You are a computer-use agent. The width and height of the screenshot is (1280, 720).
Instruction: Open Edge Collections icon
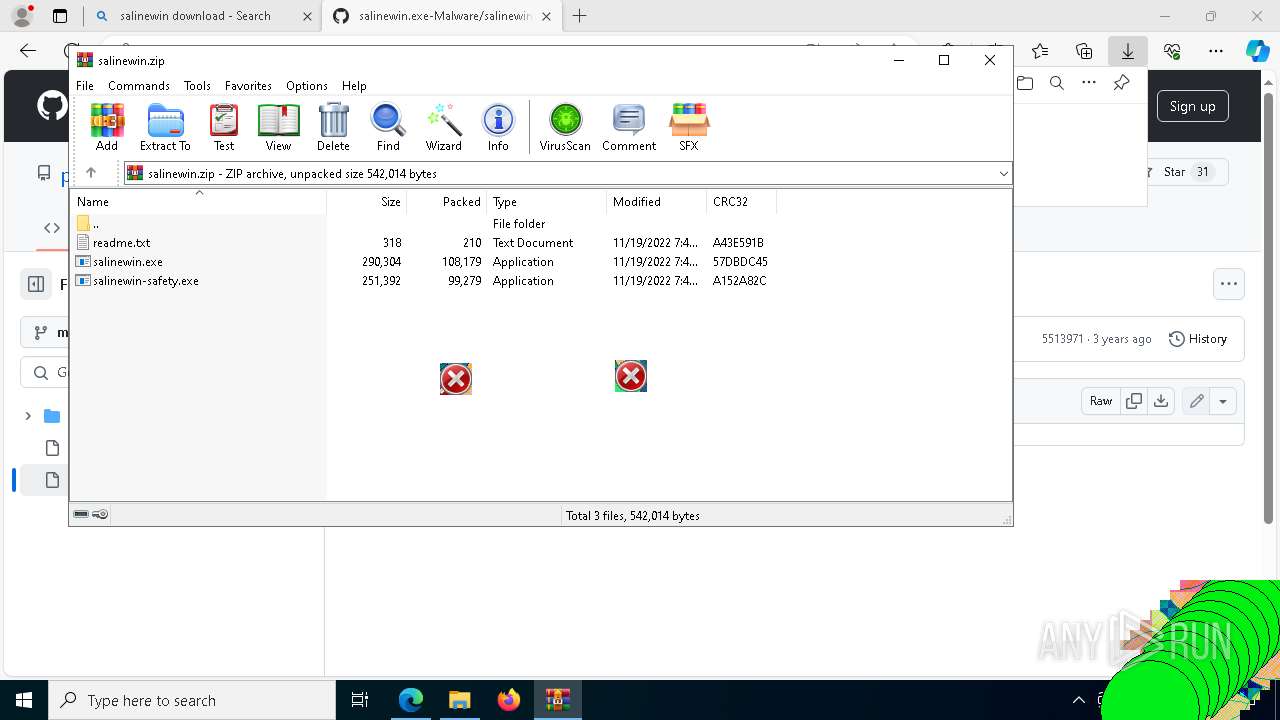click(1084, 51)
